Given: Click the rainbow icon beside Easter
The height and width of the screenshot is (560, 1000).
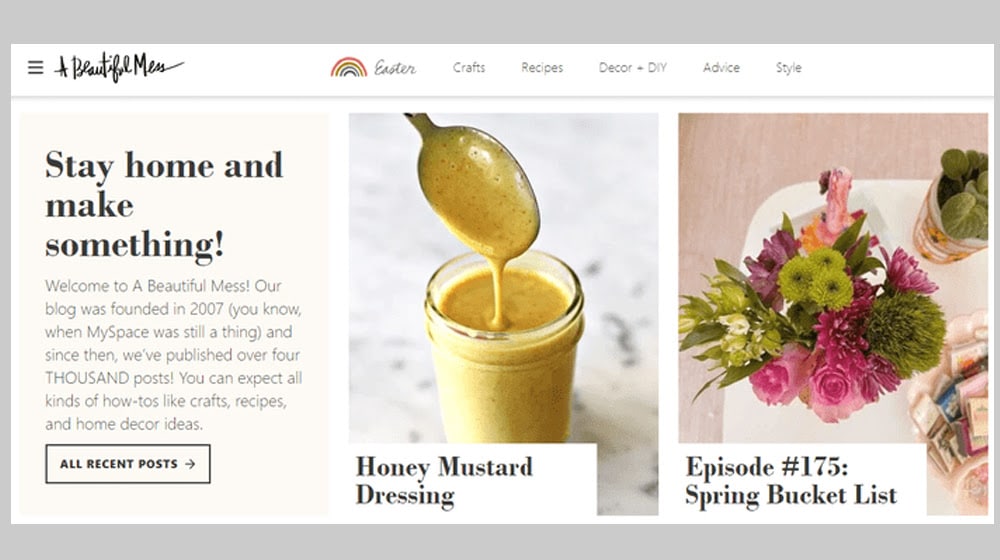Looking at the screenshot, I should [x=348, y=67].
